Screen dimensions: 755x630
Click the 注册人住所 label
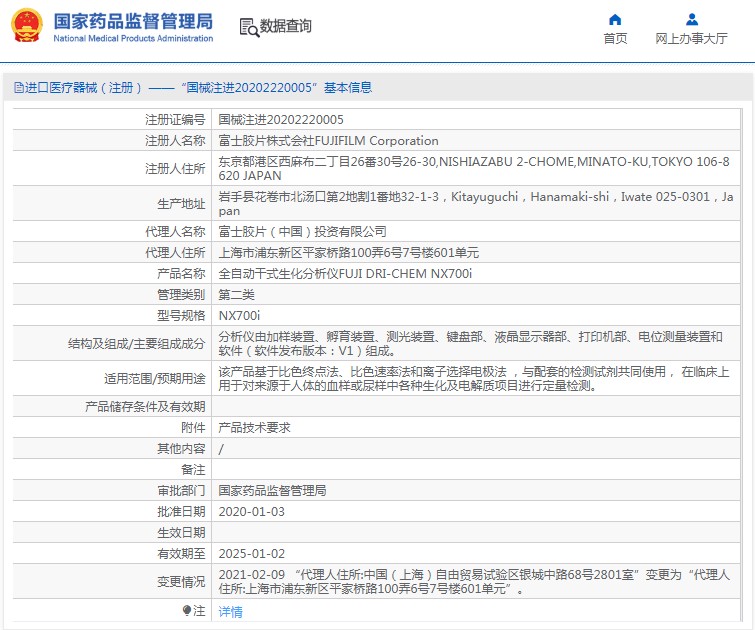pos(175,169)
